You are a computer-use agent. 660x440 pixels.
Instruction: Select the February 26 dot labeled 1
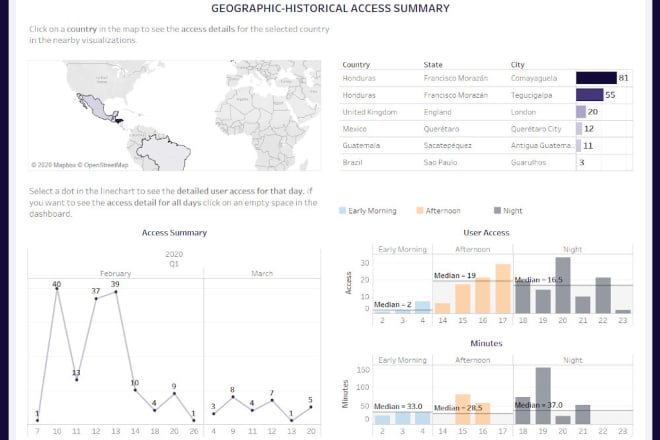(x=194, y=420)
